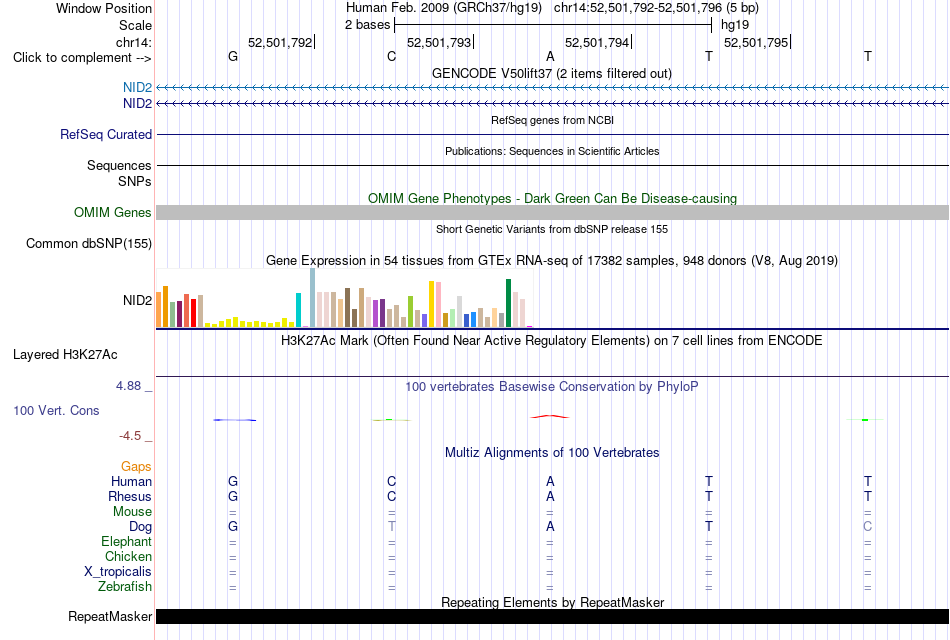Click the Common dbSNP(155) label
Image resolution: width=950 pixels, height=640 pixels.
click(x=89, y=244)
